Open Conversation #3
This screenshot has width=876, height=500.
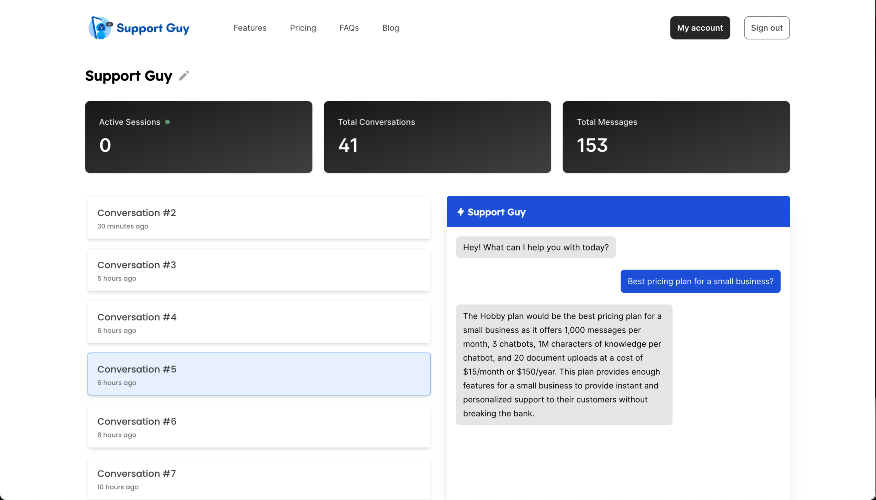[258, 270]
